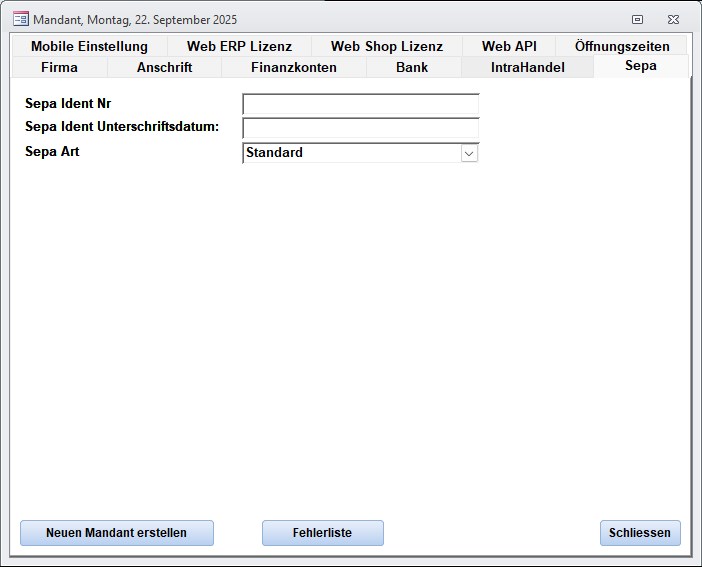View the Bank tab
702x567 pixels.
coord(412,67)
